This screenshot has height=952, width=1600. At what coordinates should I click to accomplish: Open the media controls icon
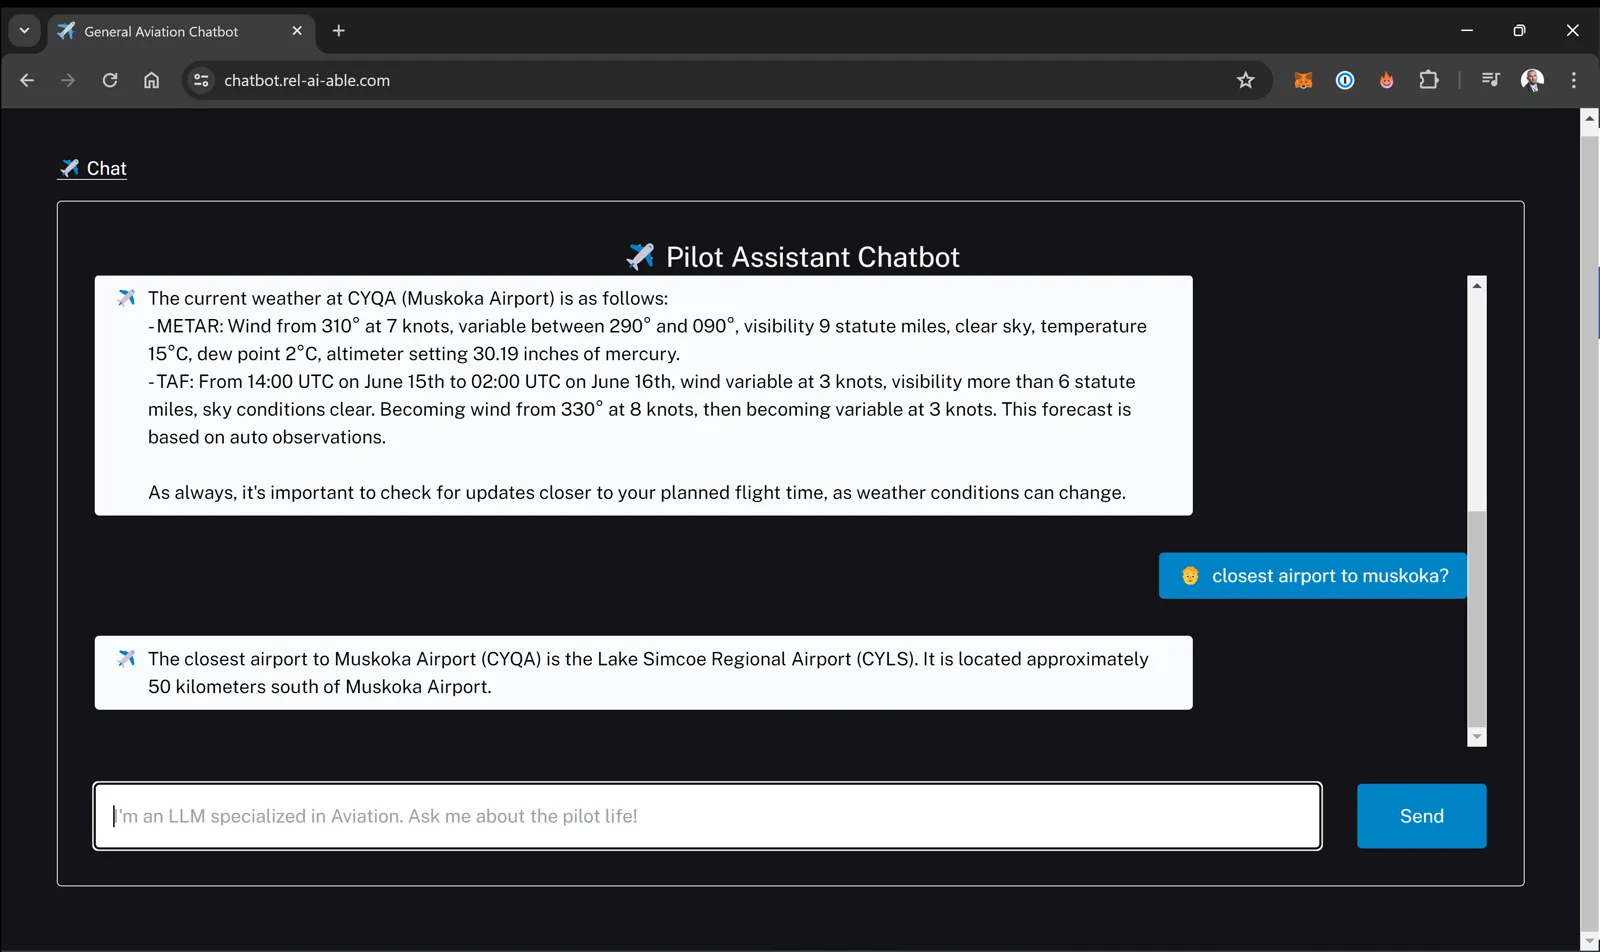[1490, 80]
